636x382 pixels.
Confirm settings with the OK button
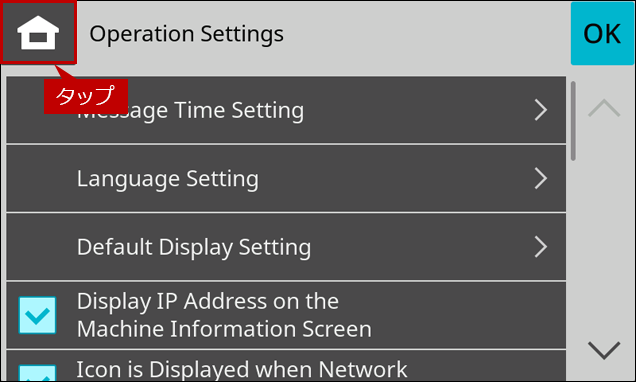602,34
